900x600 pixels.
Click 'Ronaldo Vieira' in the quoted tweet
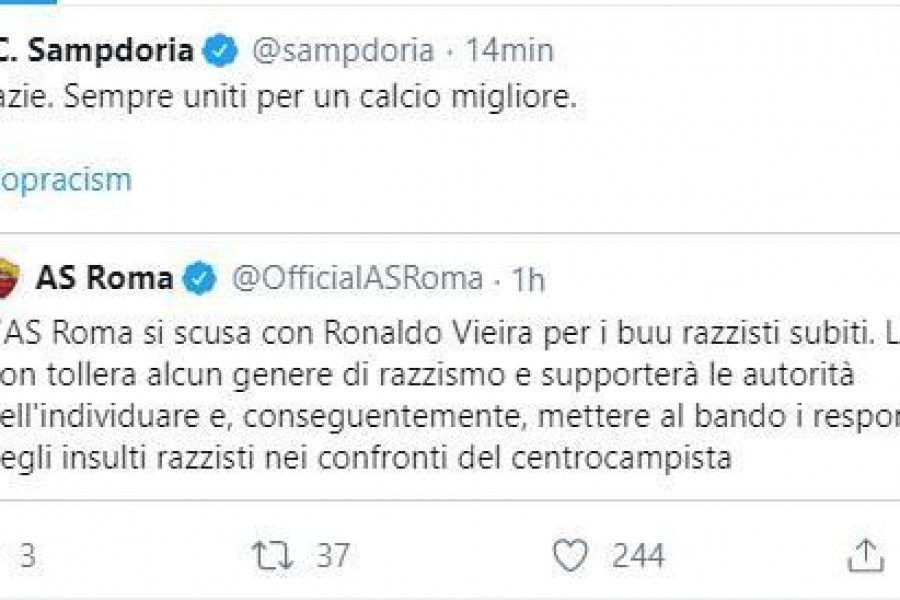(428, 333)
